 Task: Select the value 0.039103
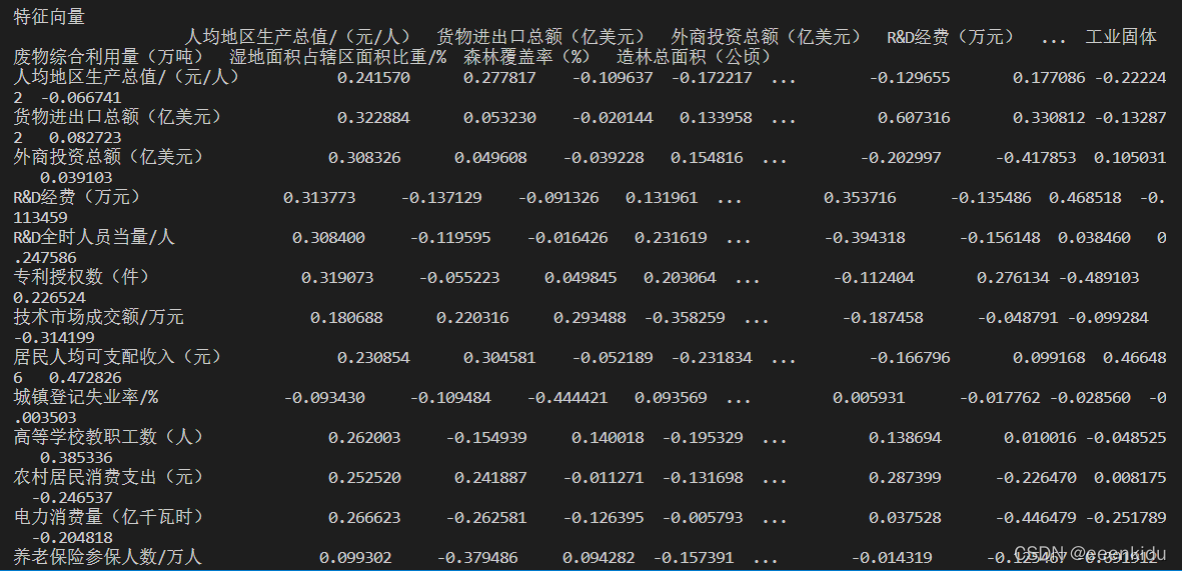click(76, 177)
